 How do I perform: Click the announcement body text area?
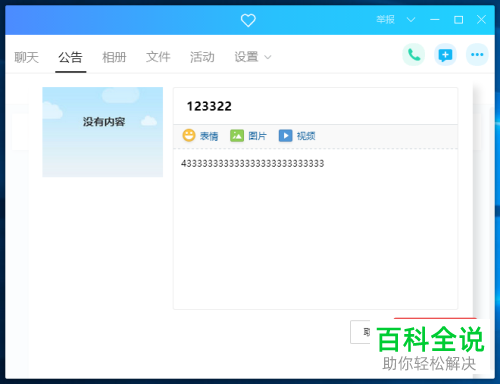click(x=315, y=229)
